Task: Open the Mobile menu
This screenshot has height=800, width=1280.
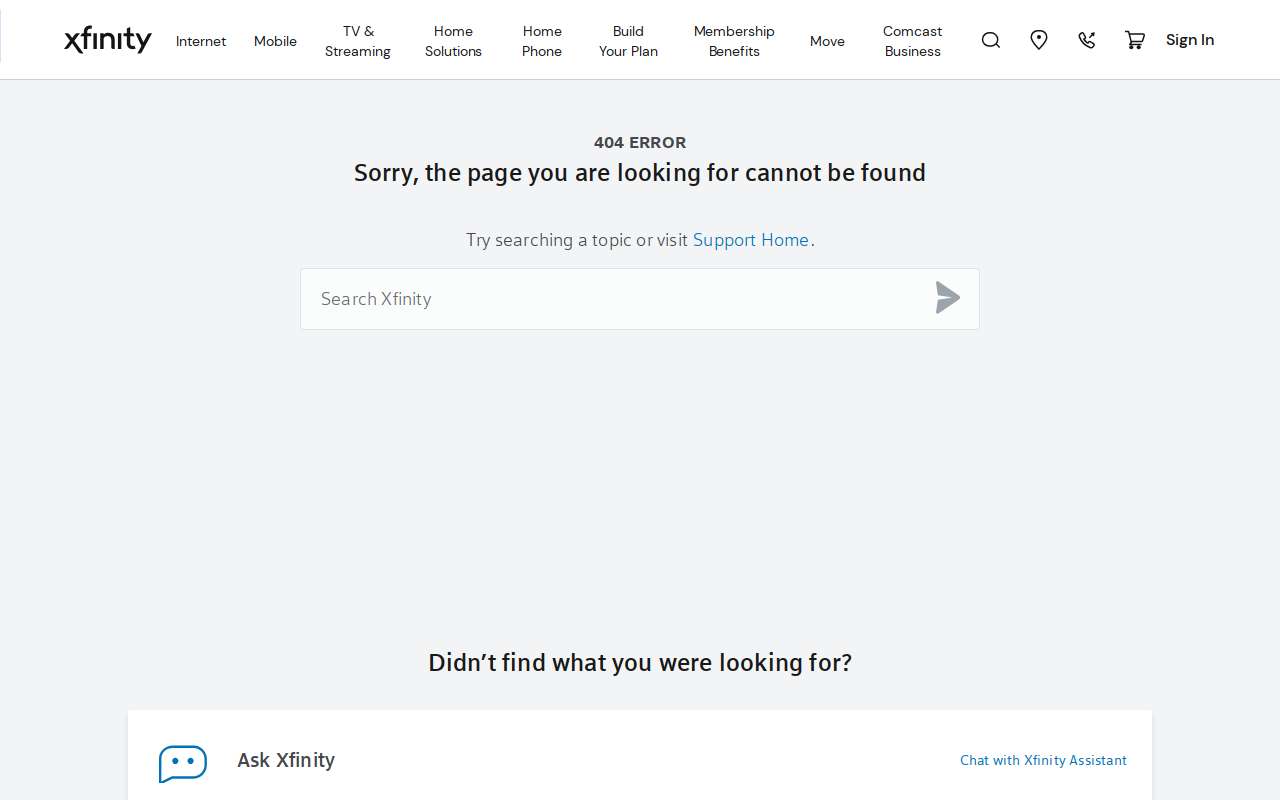Action: coord(275,41)
